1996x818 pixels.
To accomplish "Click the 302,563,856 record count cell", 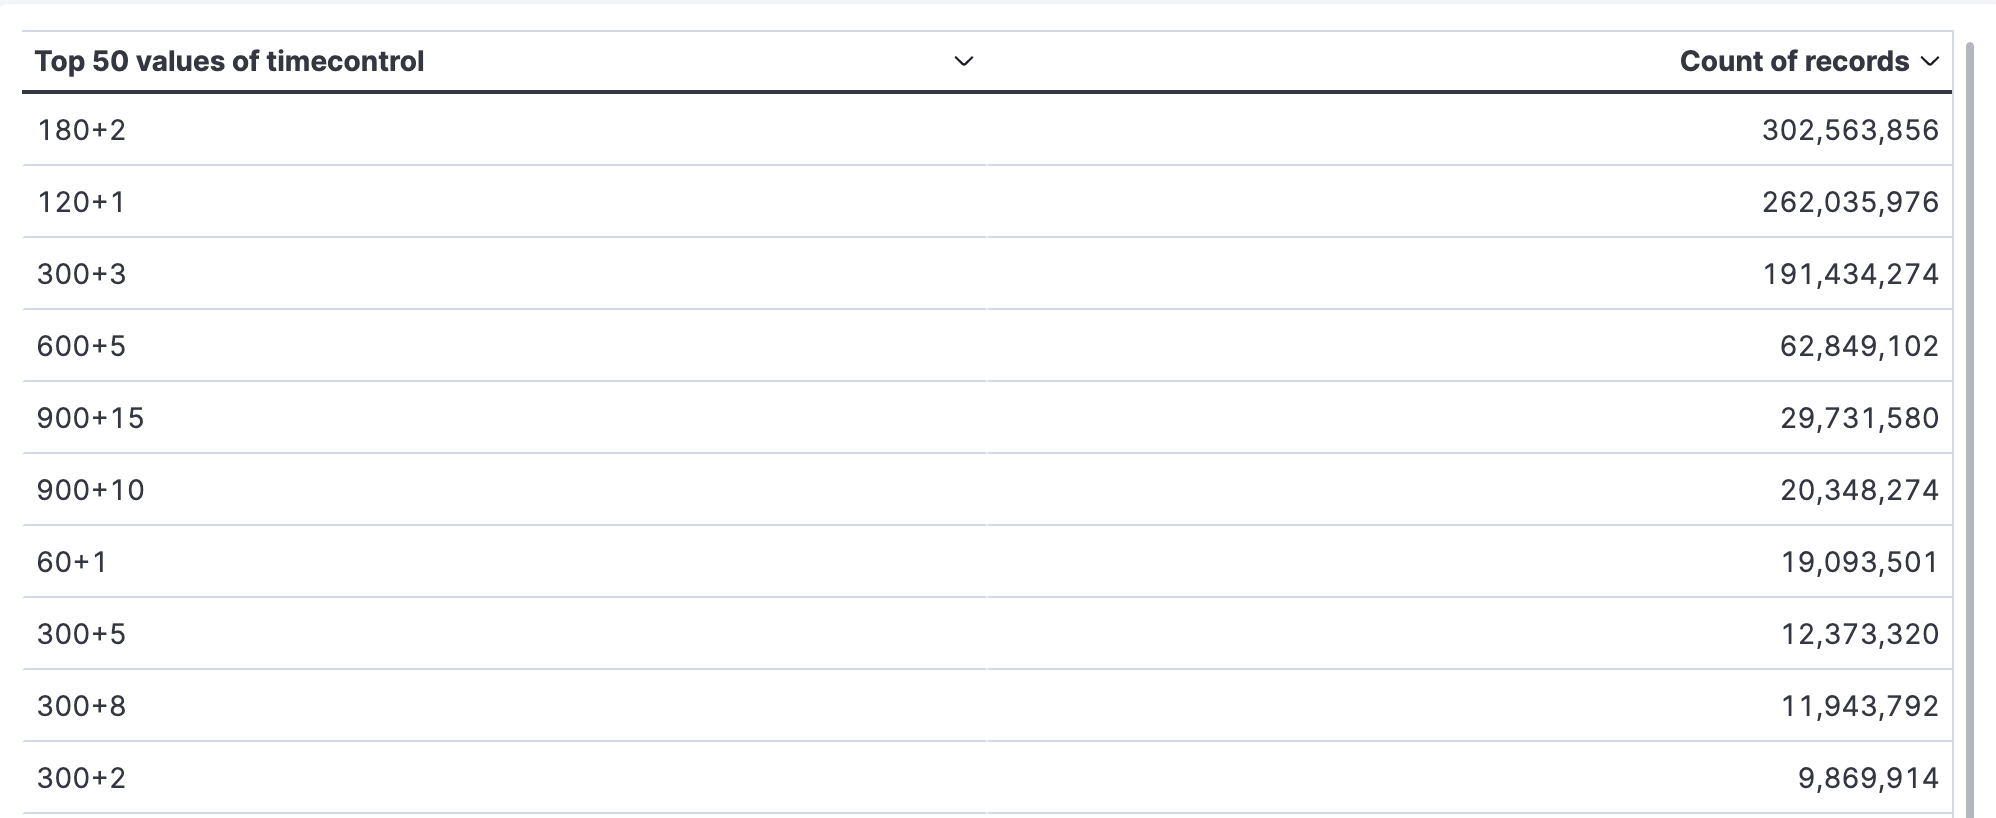I will 1469,130.
